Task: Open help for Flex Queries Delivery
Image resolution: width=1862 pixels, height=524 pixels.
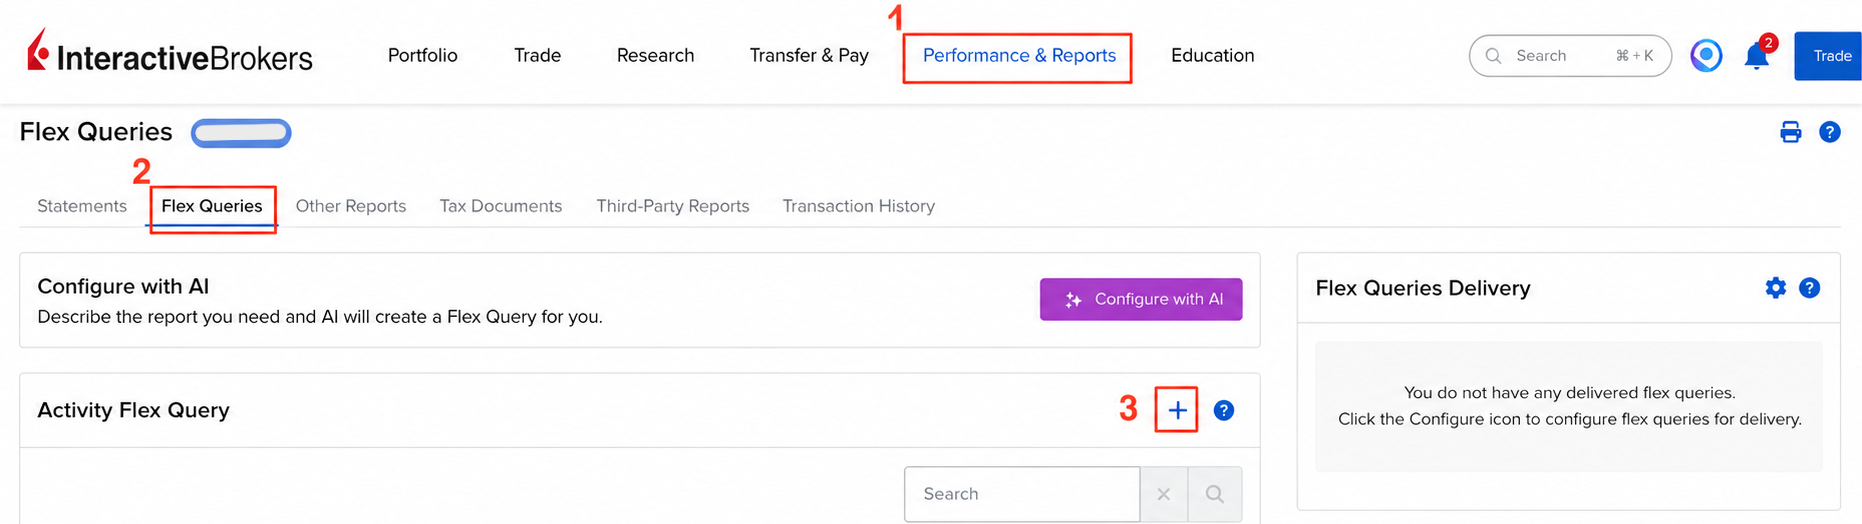Action: [1809, 288]
